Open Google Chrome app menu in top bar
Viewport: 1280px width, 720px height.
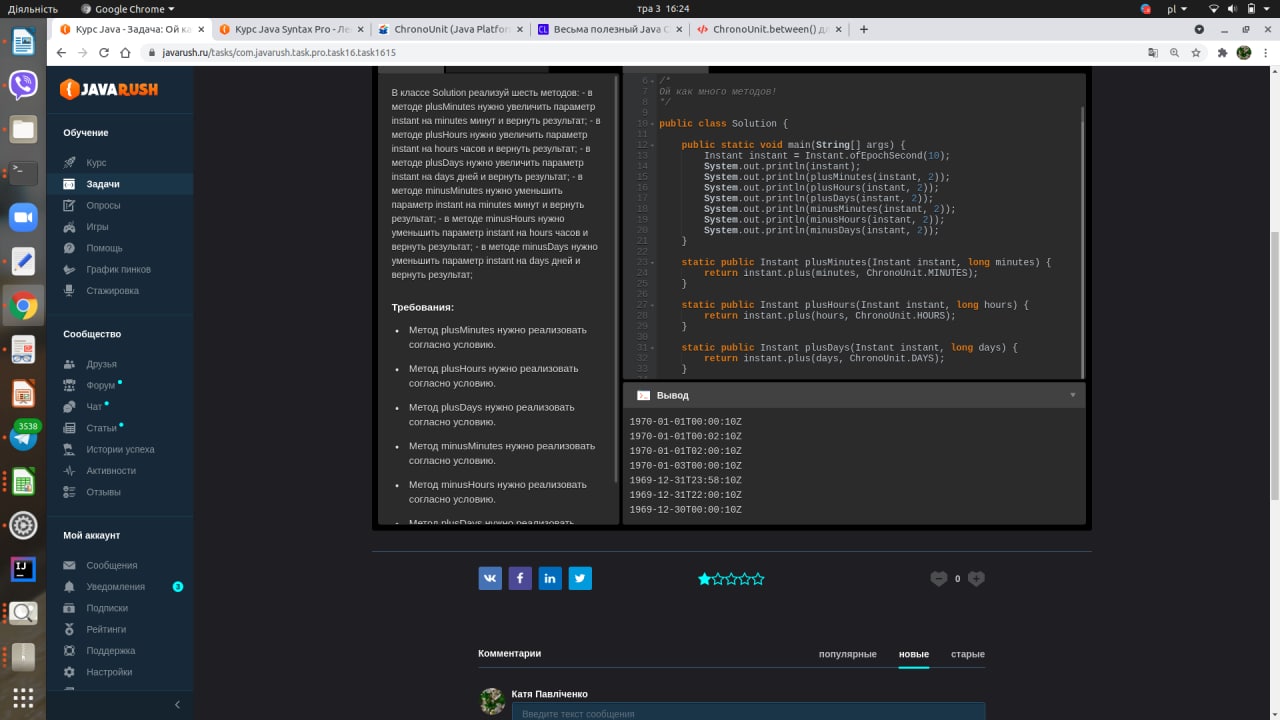[127, 9]
